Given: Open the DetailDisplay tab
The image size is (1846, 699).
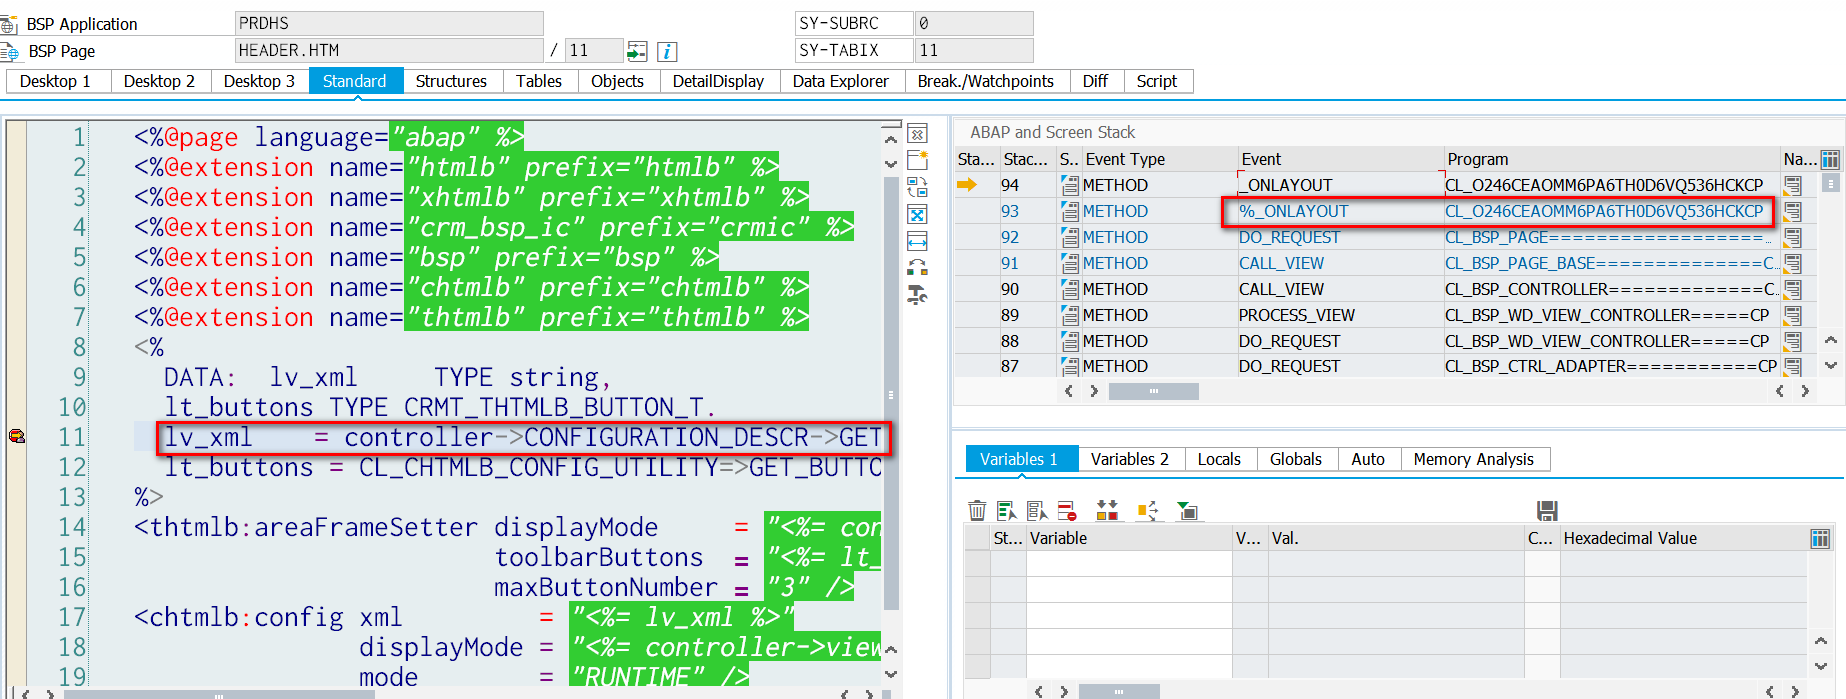Looking at the screenshot, I should (718, 81).
